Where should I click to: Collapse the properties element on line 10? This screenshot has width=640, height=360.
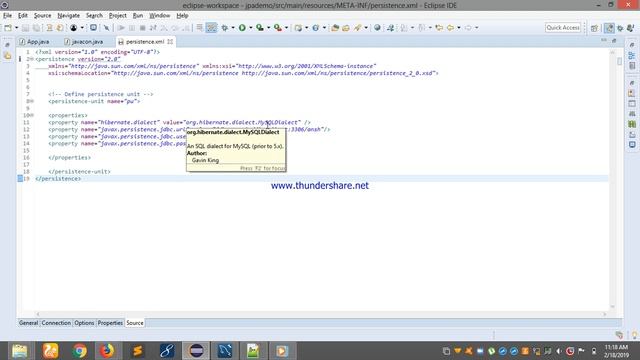coord(31,116)
